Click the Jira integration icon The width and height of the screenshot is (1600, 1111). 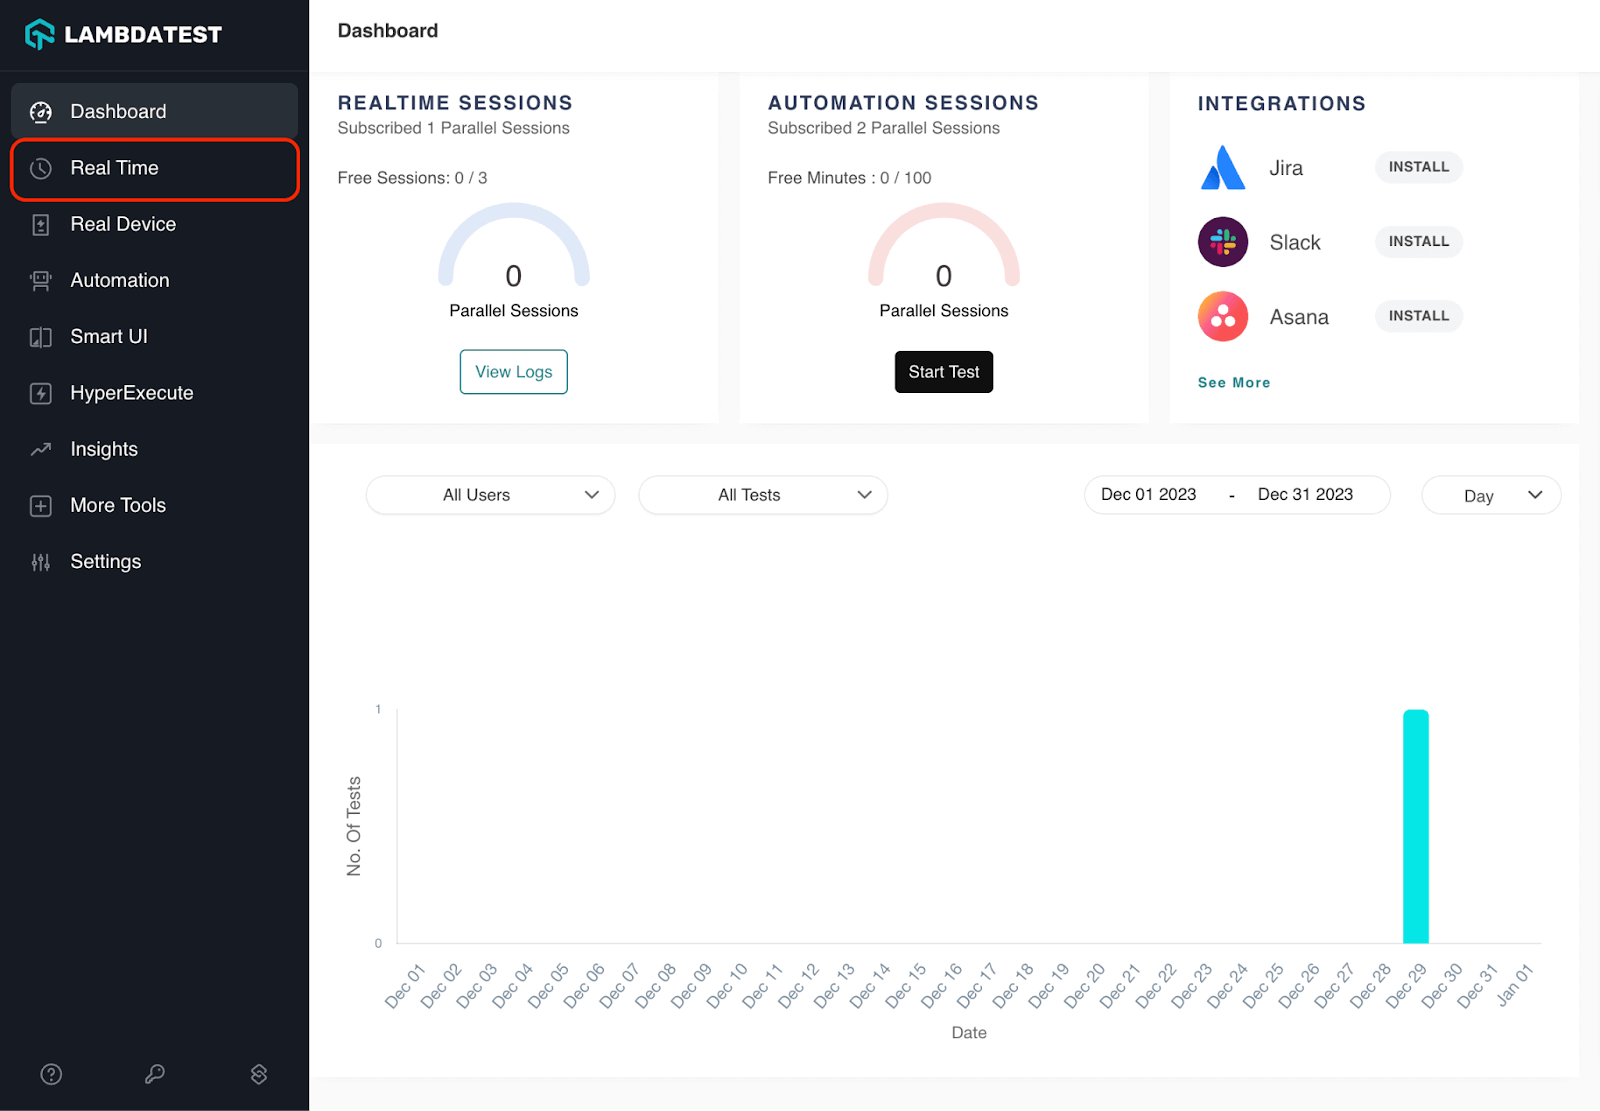(x=1222, y=168)
